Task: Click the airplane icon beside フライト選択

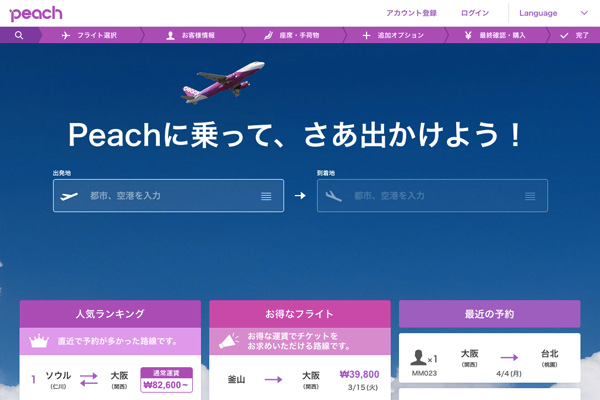Action: [x=66, y=35]
